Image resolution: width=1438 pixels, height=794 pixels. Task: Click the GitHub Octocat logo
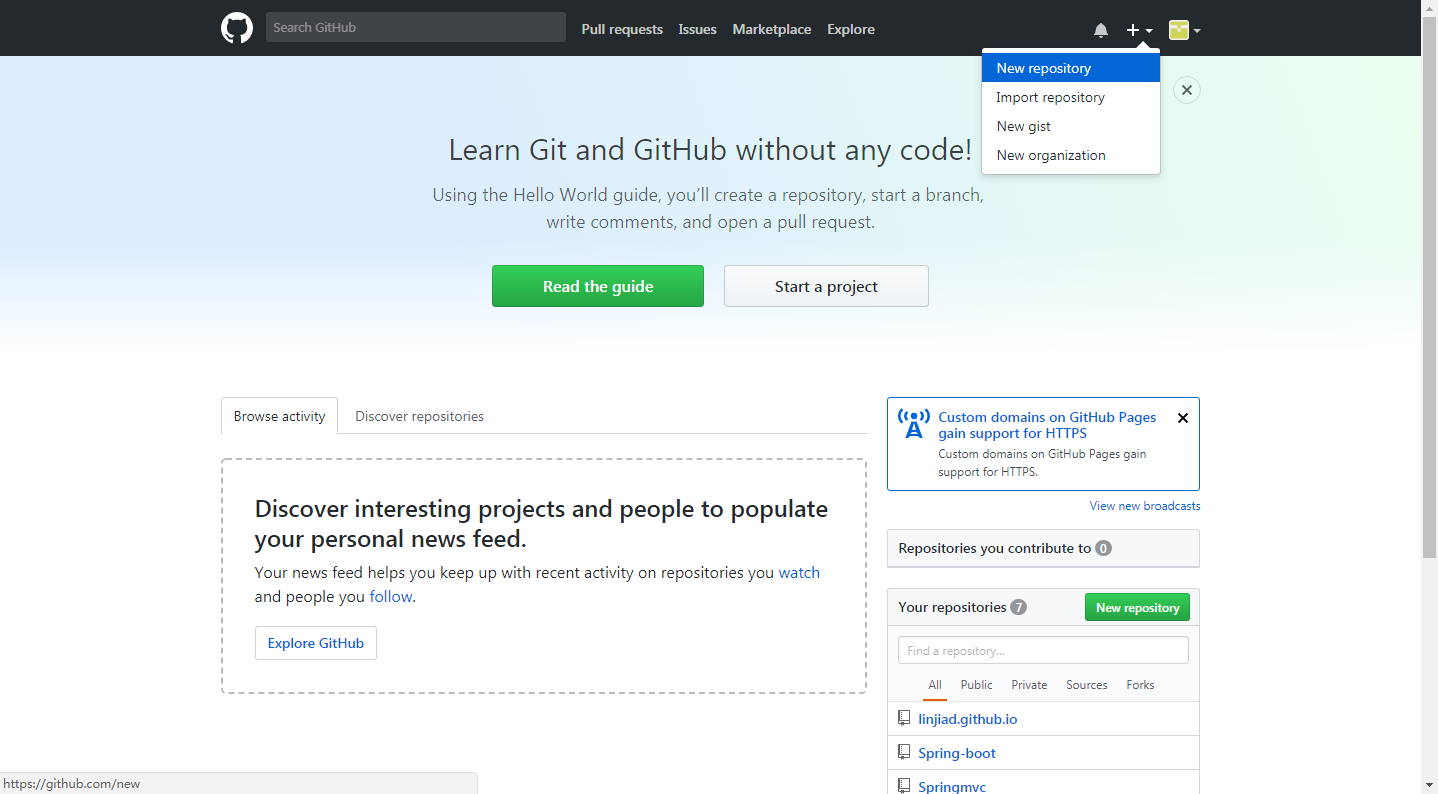point(237,28)
